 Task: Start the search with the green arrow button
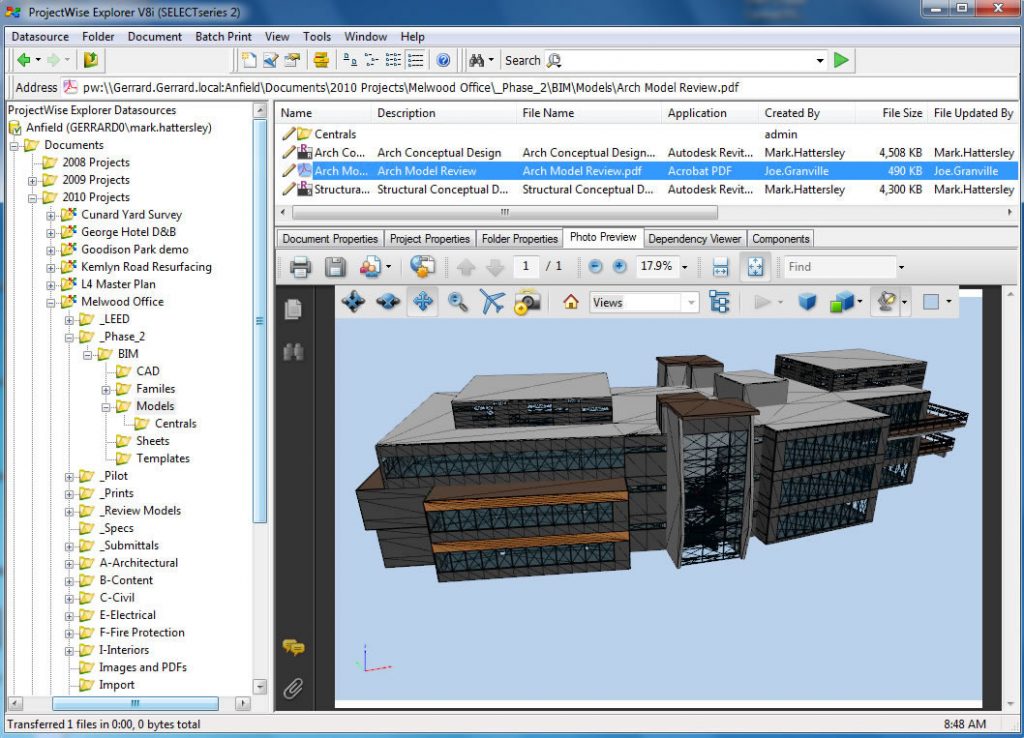843,60
